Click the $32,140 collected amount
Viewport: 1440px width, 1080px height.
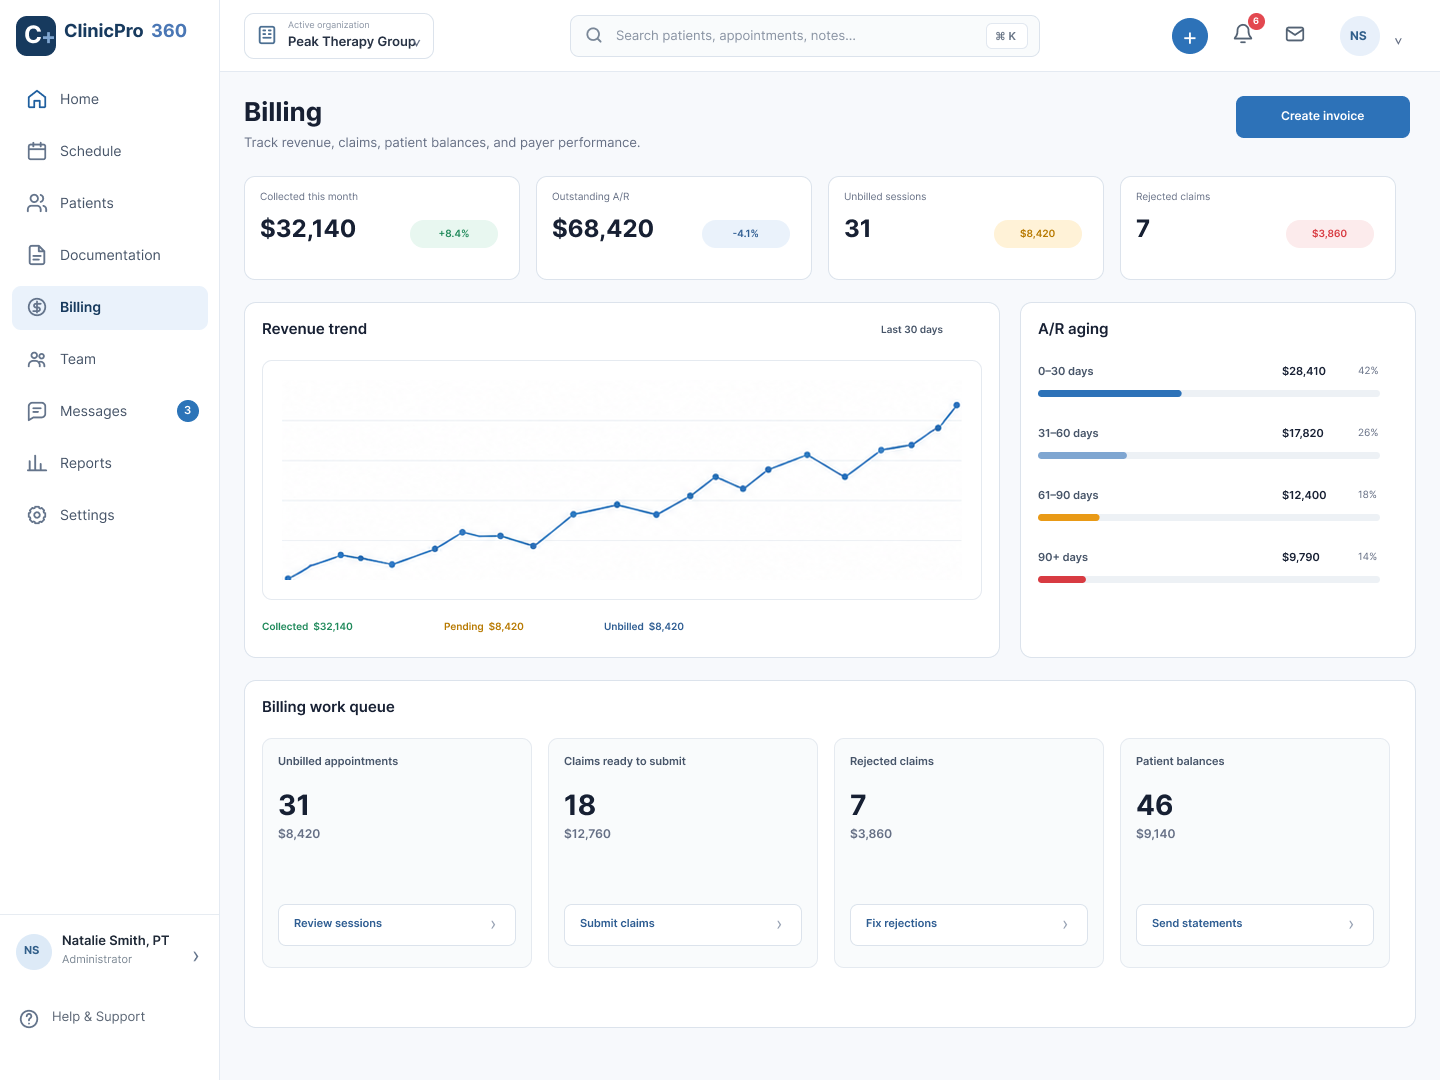tap(308, 229)
